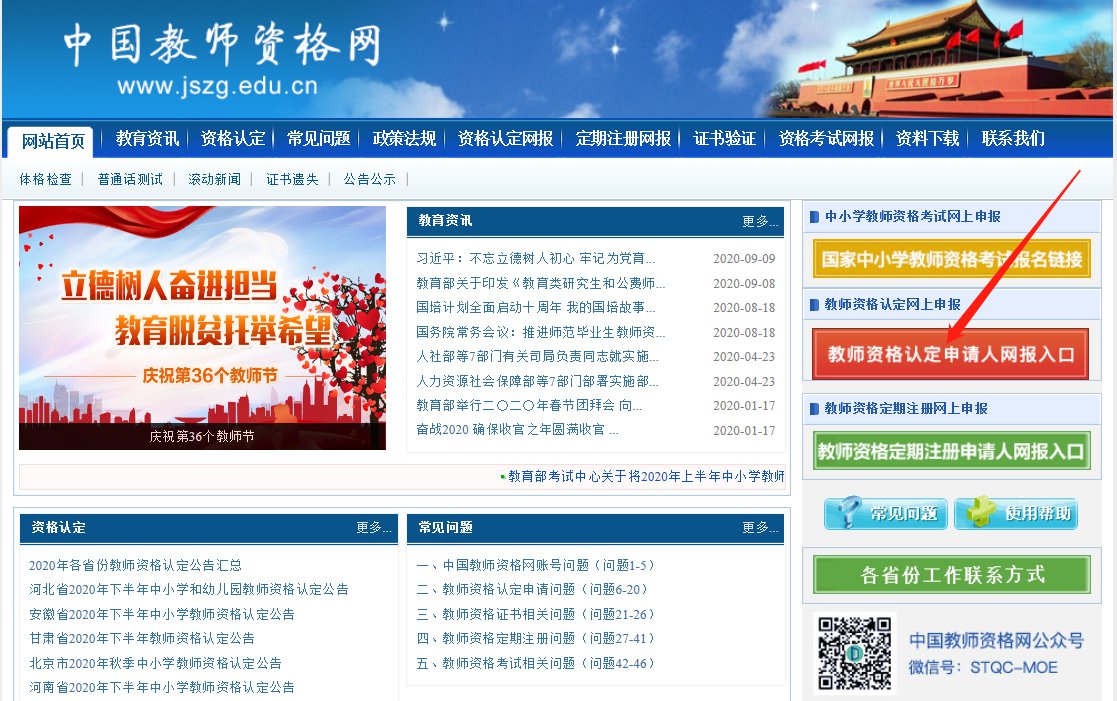Image resolution: width=1117 pixels, height=701 pixels.
Task: Click the 庆祝第36个教师节 banner image
Action: (x=202, y=328)
